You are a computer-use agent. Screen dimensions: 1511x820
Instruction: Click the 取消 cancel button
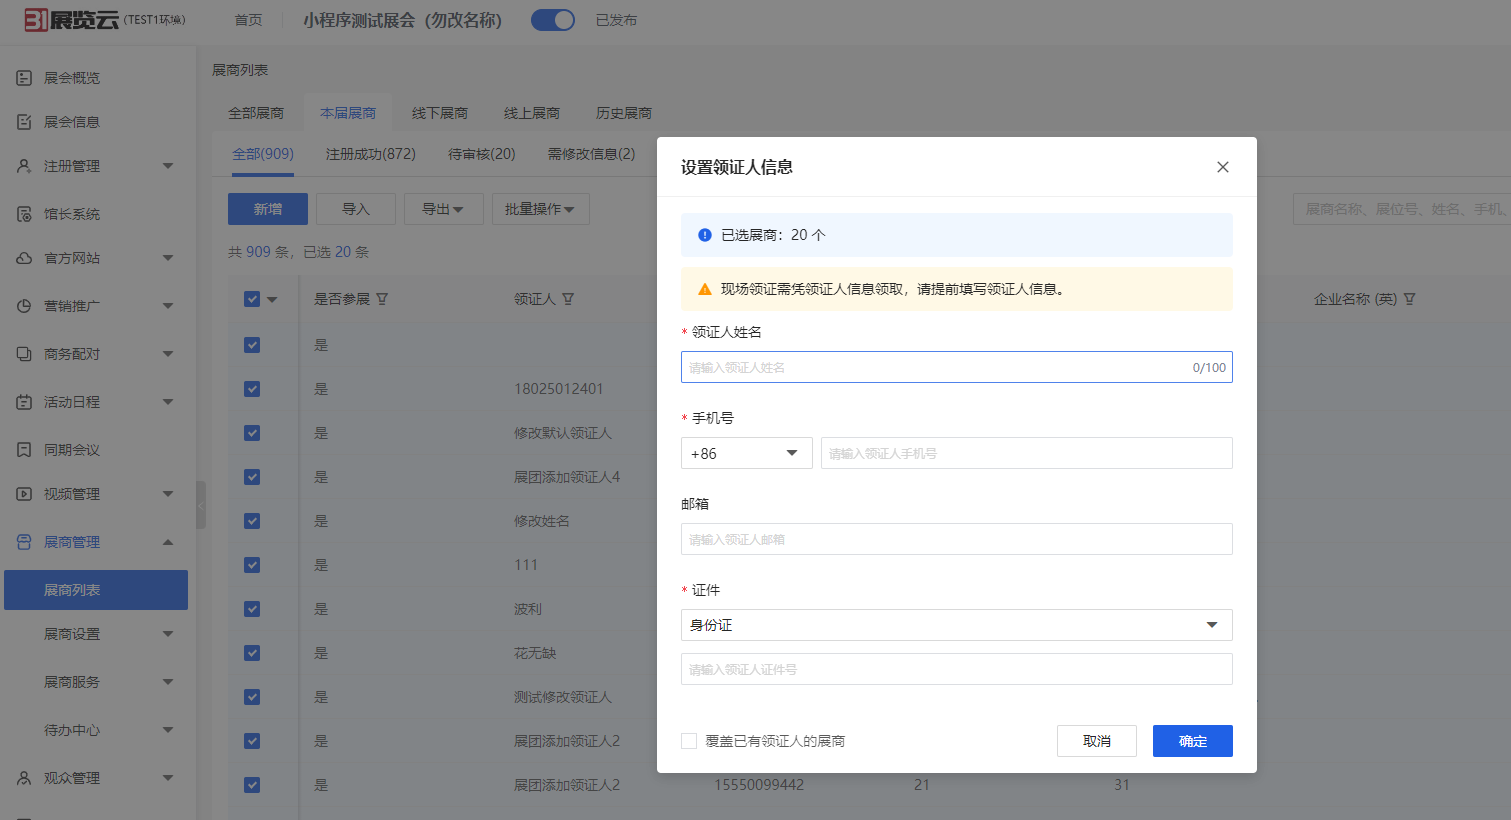click(x=1097, y=741)
